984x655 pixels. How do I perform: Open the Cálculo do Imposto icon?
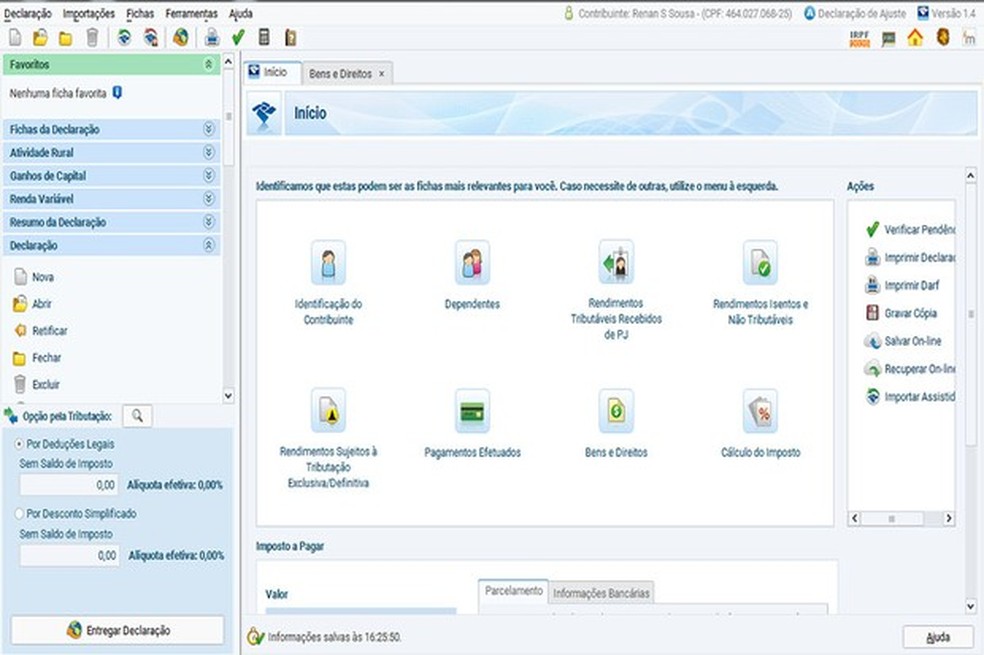(760, 412)
